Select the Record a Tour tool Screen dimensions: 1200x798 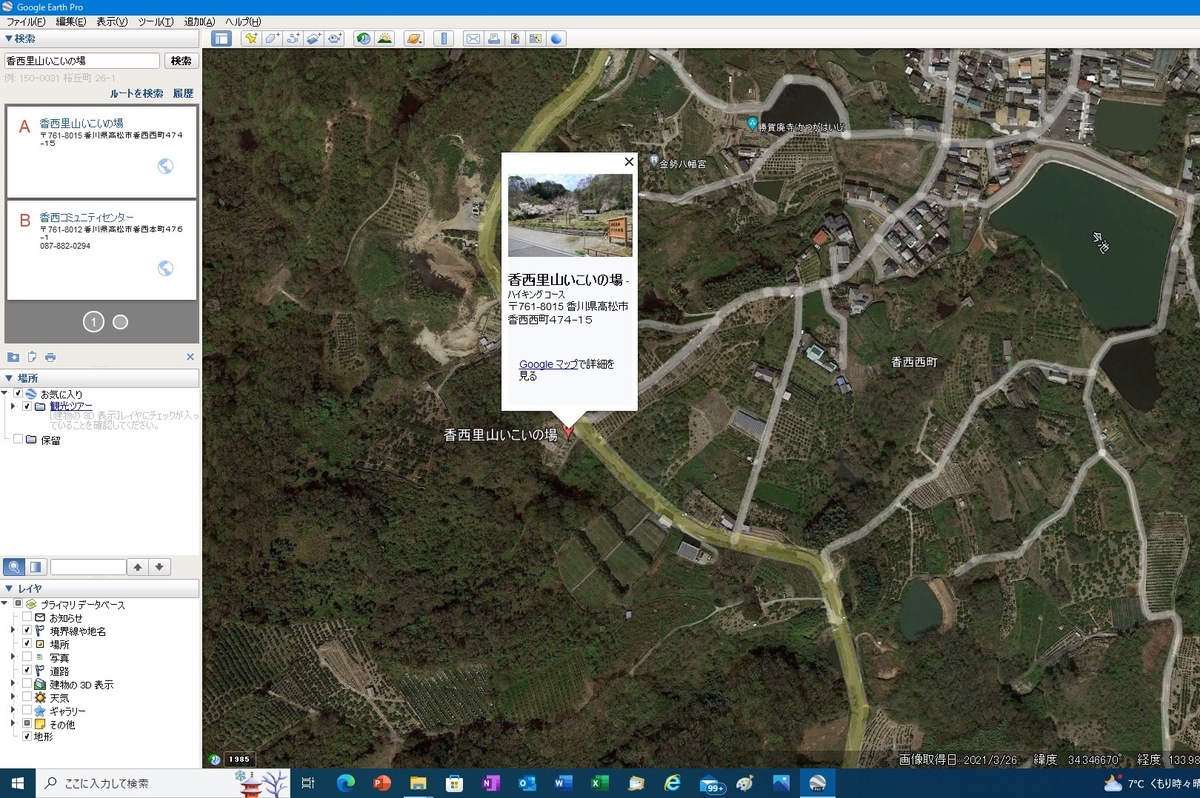click(335, 39)
